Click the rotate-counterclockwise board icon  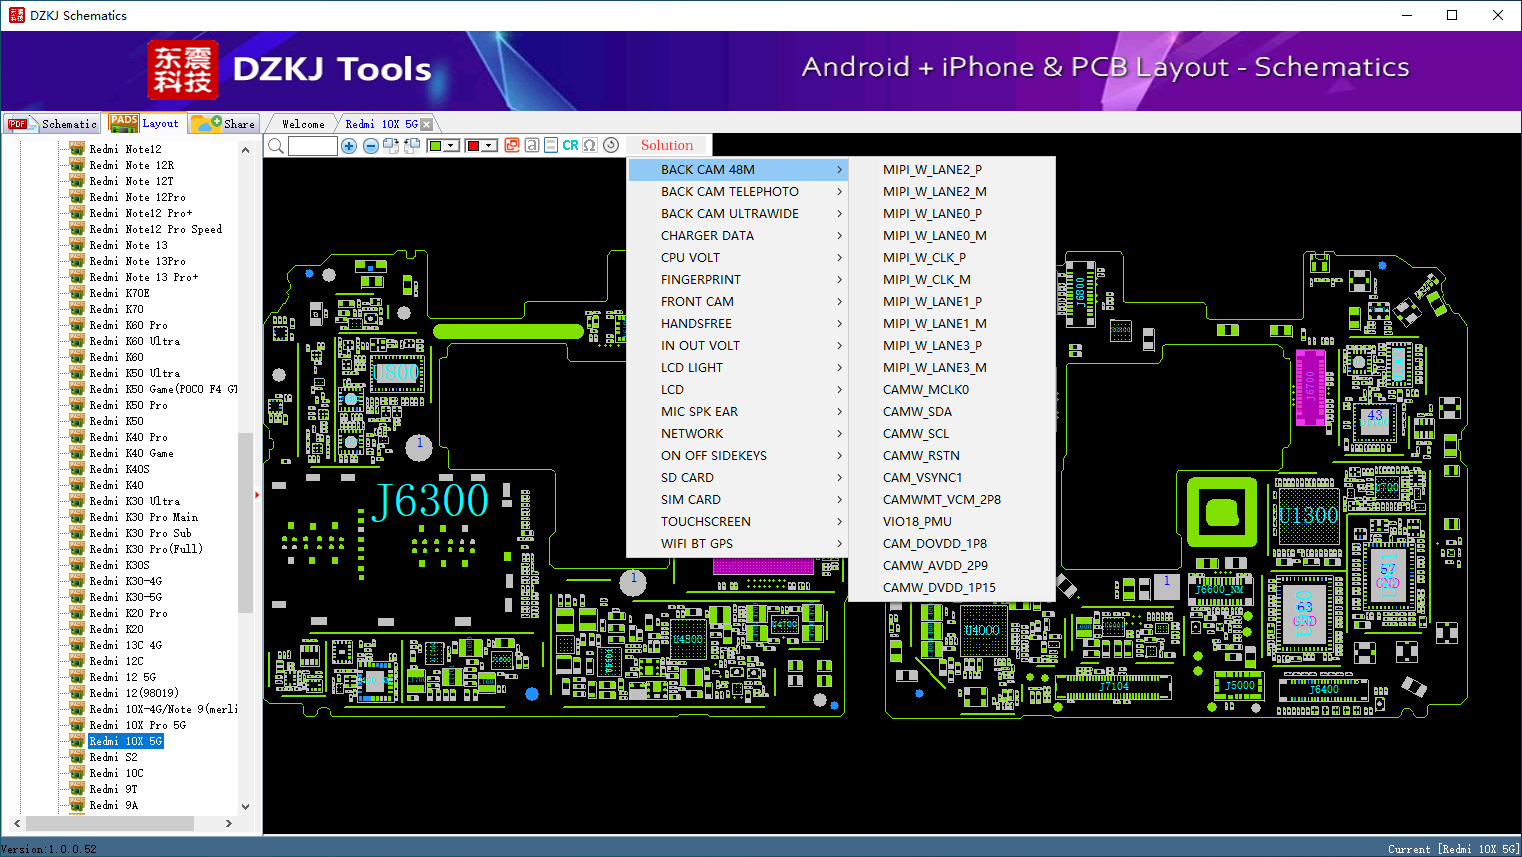pyautogui.click(x=411, y=146)
